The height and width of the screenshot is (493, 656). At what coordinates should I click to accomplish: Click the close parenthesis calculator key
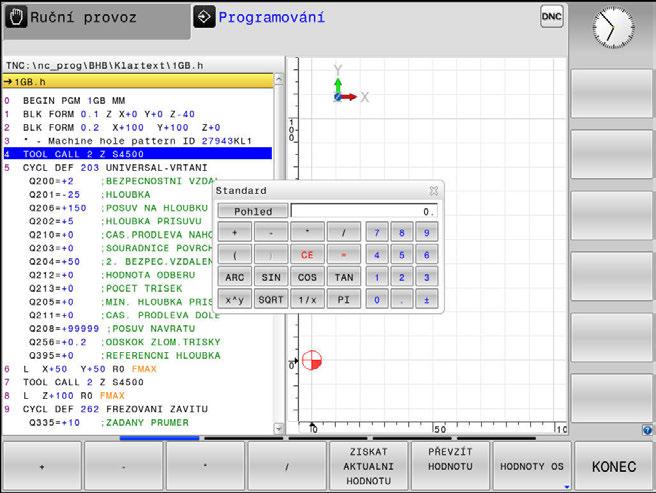click(271, 254)
